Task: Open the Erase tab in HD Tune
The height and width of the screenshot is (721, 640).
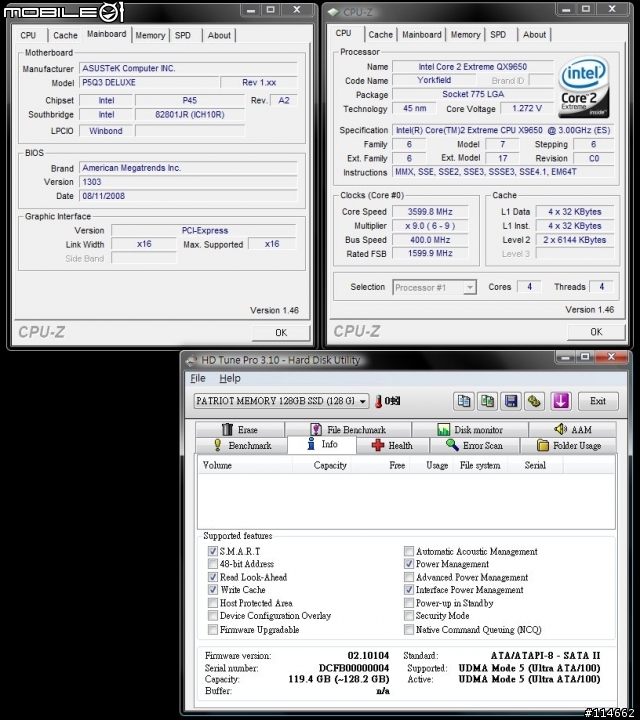Action: point(240,429)
